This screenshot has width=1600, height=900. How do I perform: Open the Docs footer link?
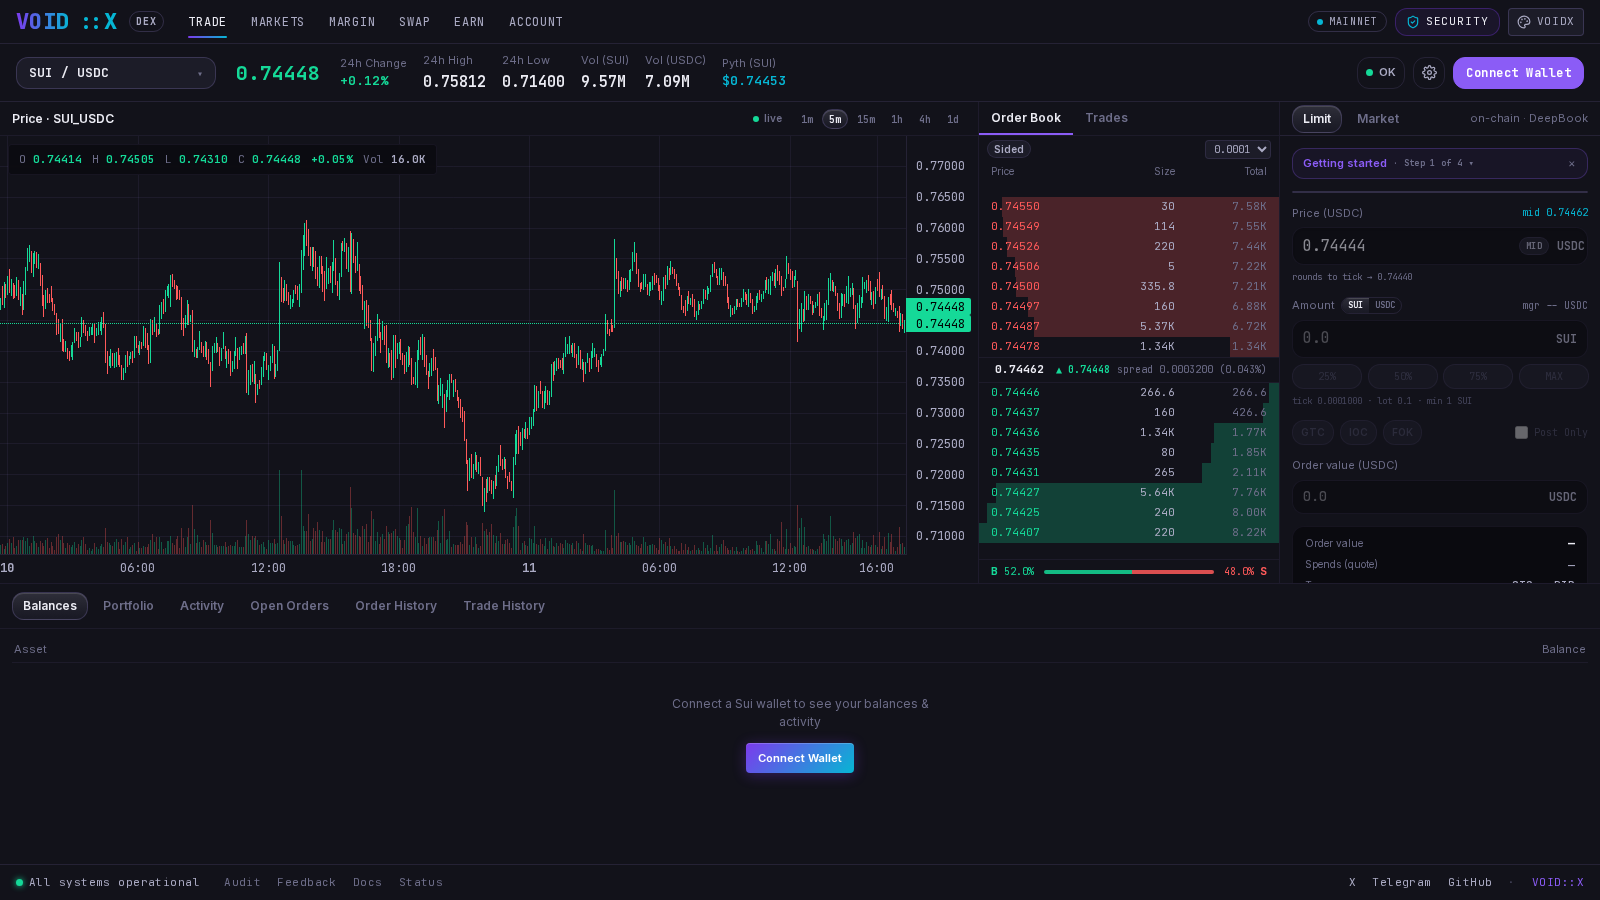(367, 882)
